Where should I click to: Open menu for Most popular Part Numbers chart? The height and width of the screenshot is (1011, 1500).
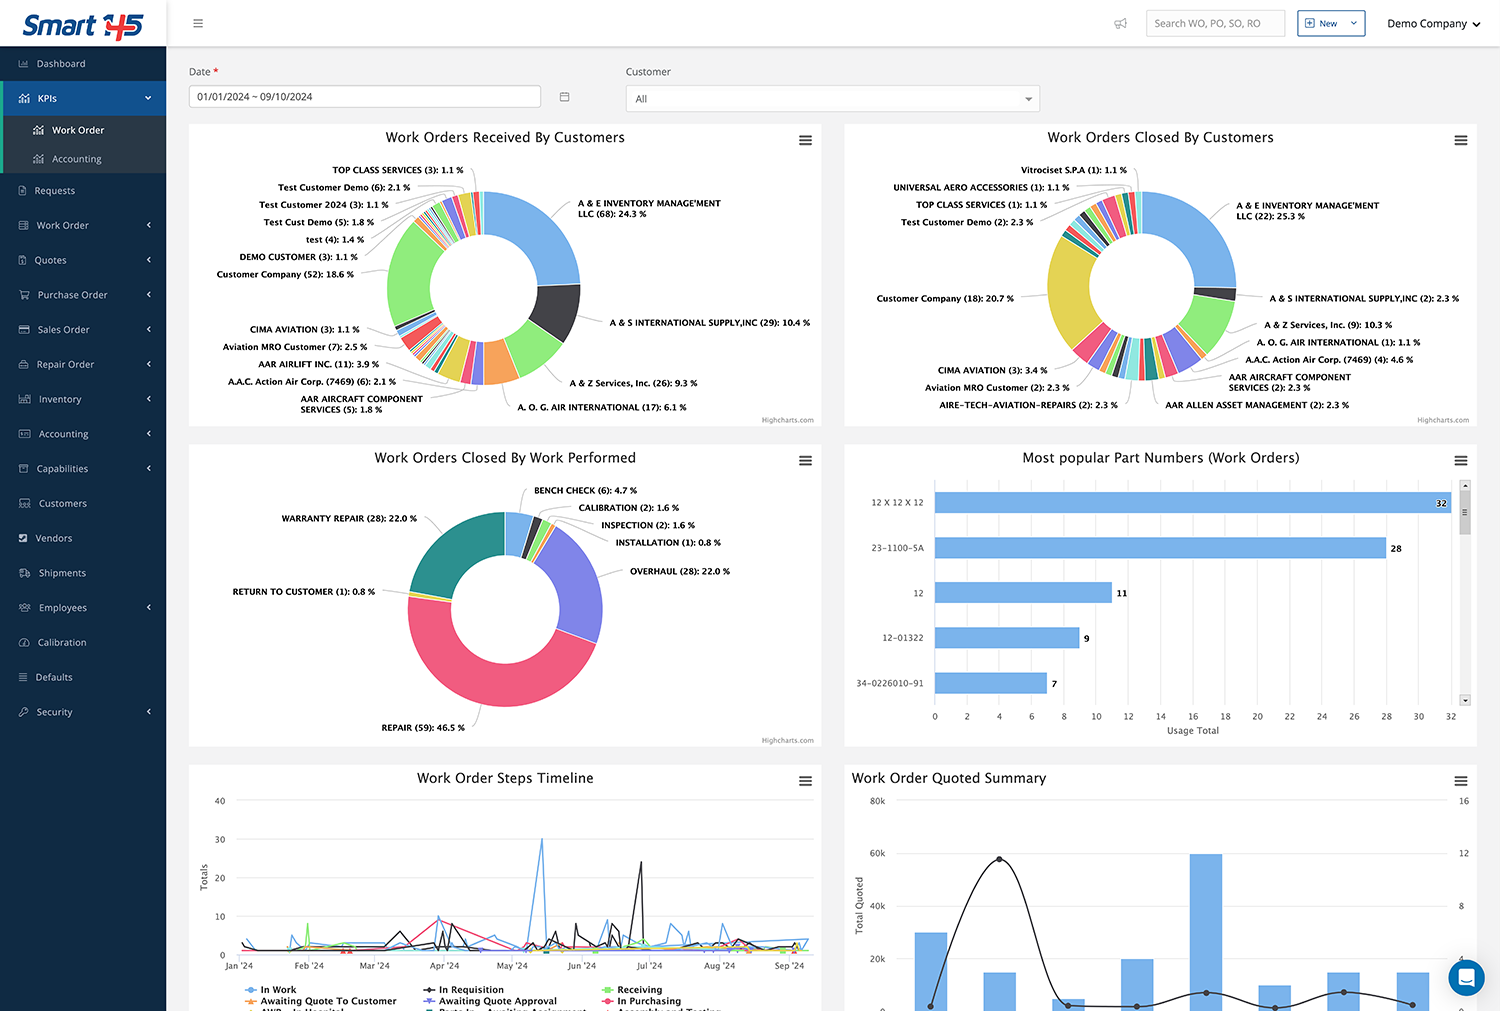1461,461
